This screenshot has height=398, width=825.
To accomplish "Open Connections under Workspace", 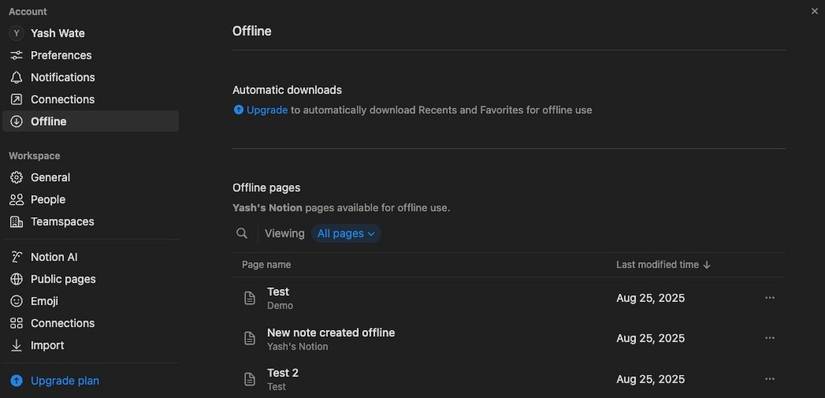I will pyautogui.click(x=90, y=323).
